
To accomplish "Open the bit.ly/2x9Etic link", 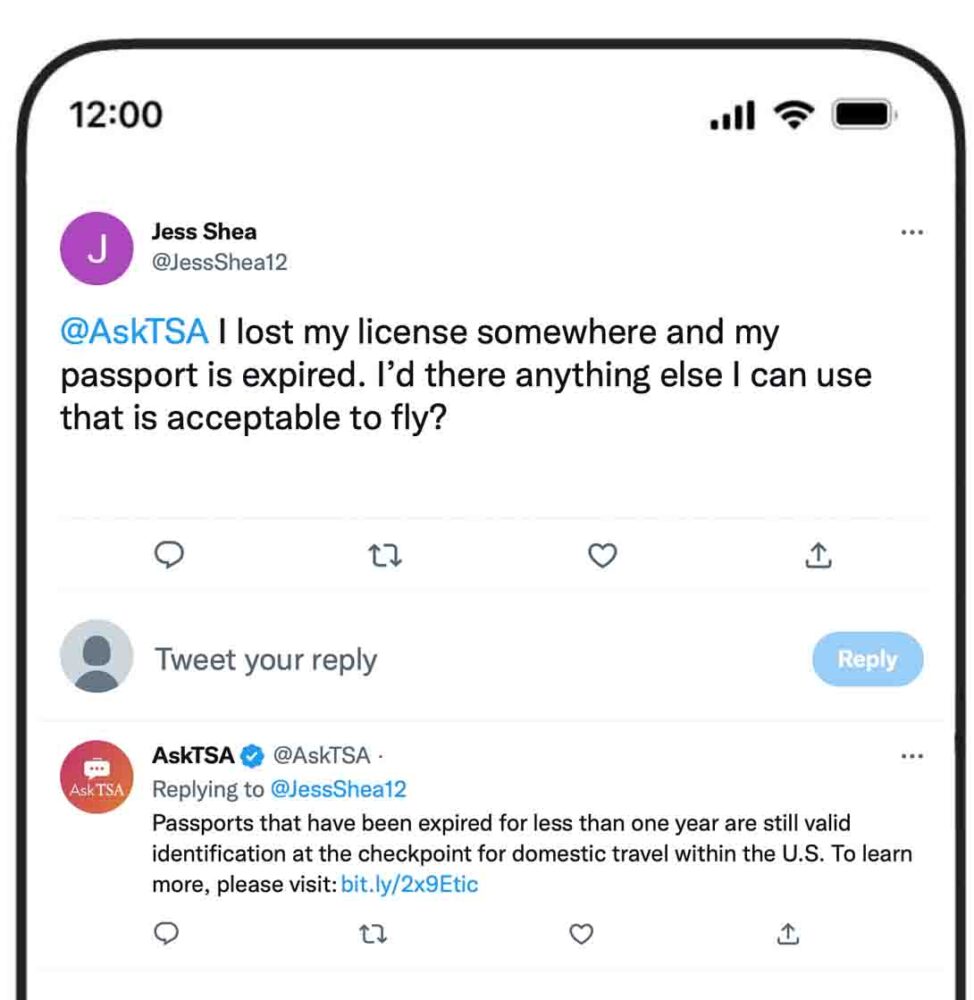I will (x=409, y=885).
